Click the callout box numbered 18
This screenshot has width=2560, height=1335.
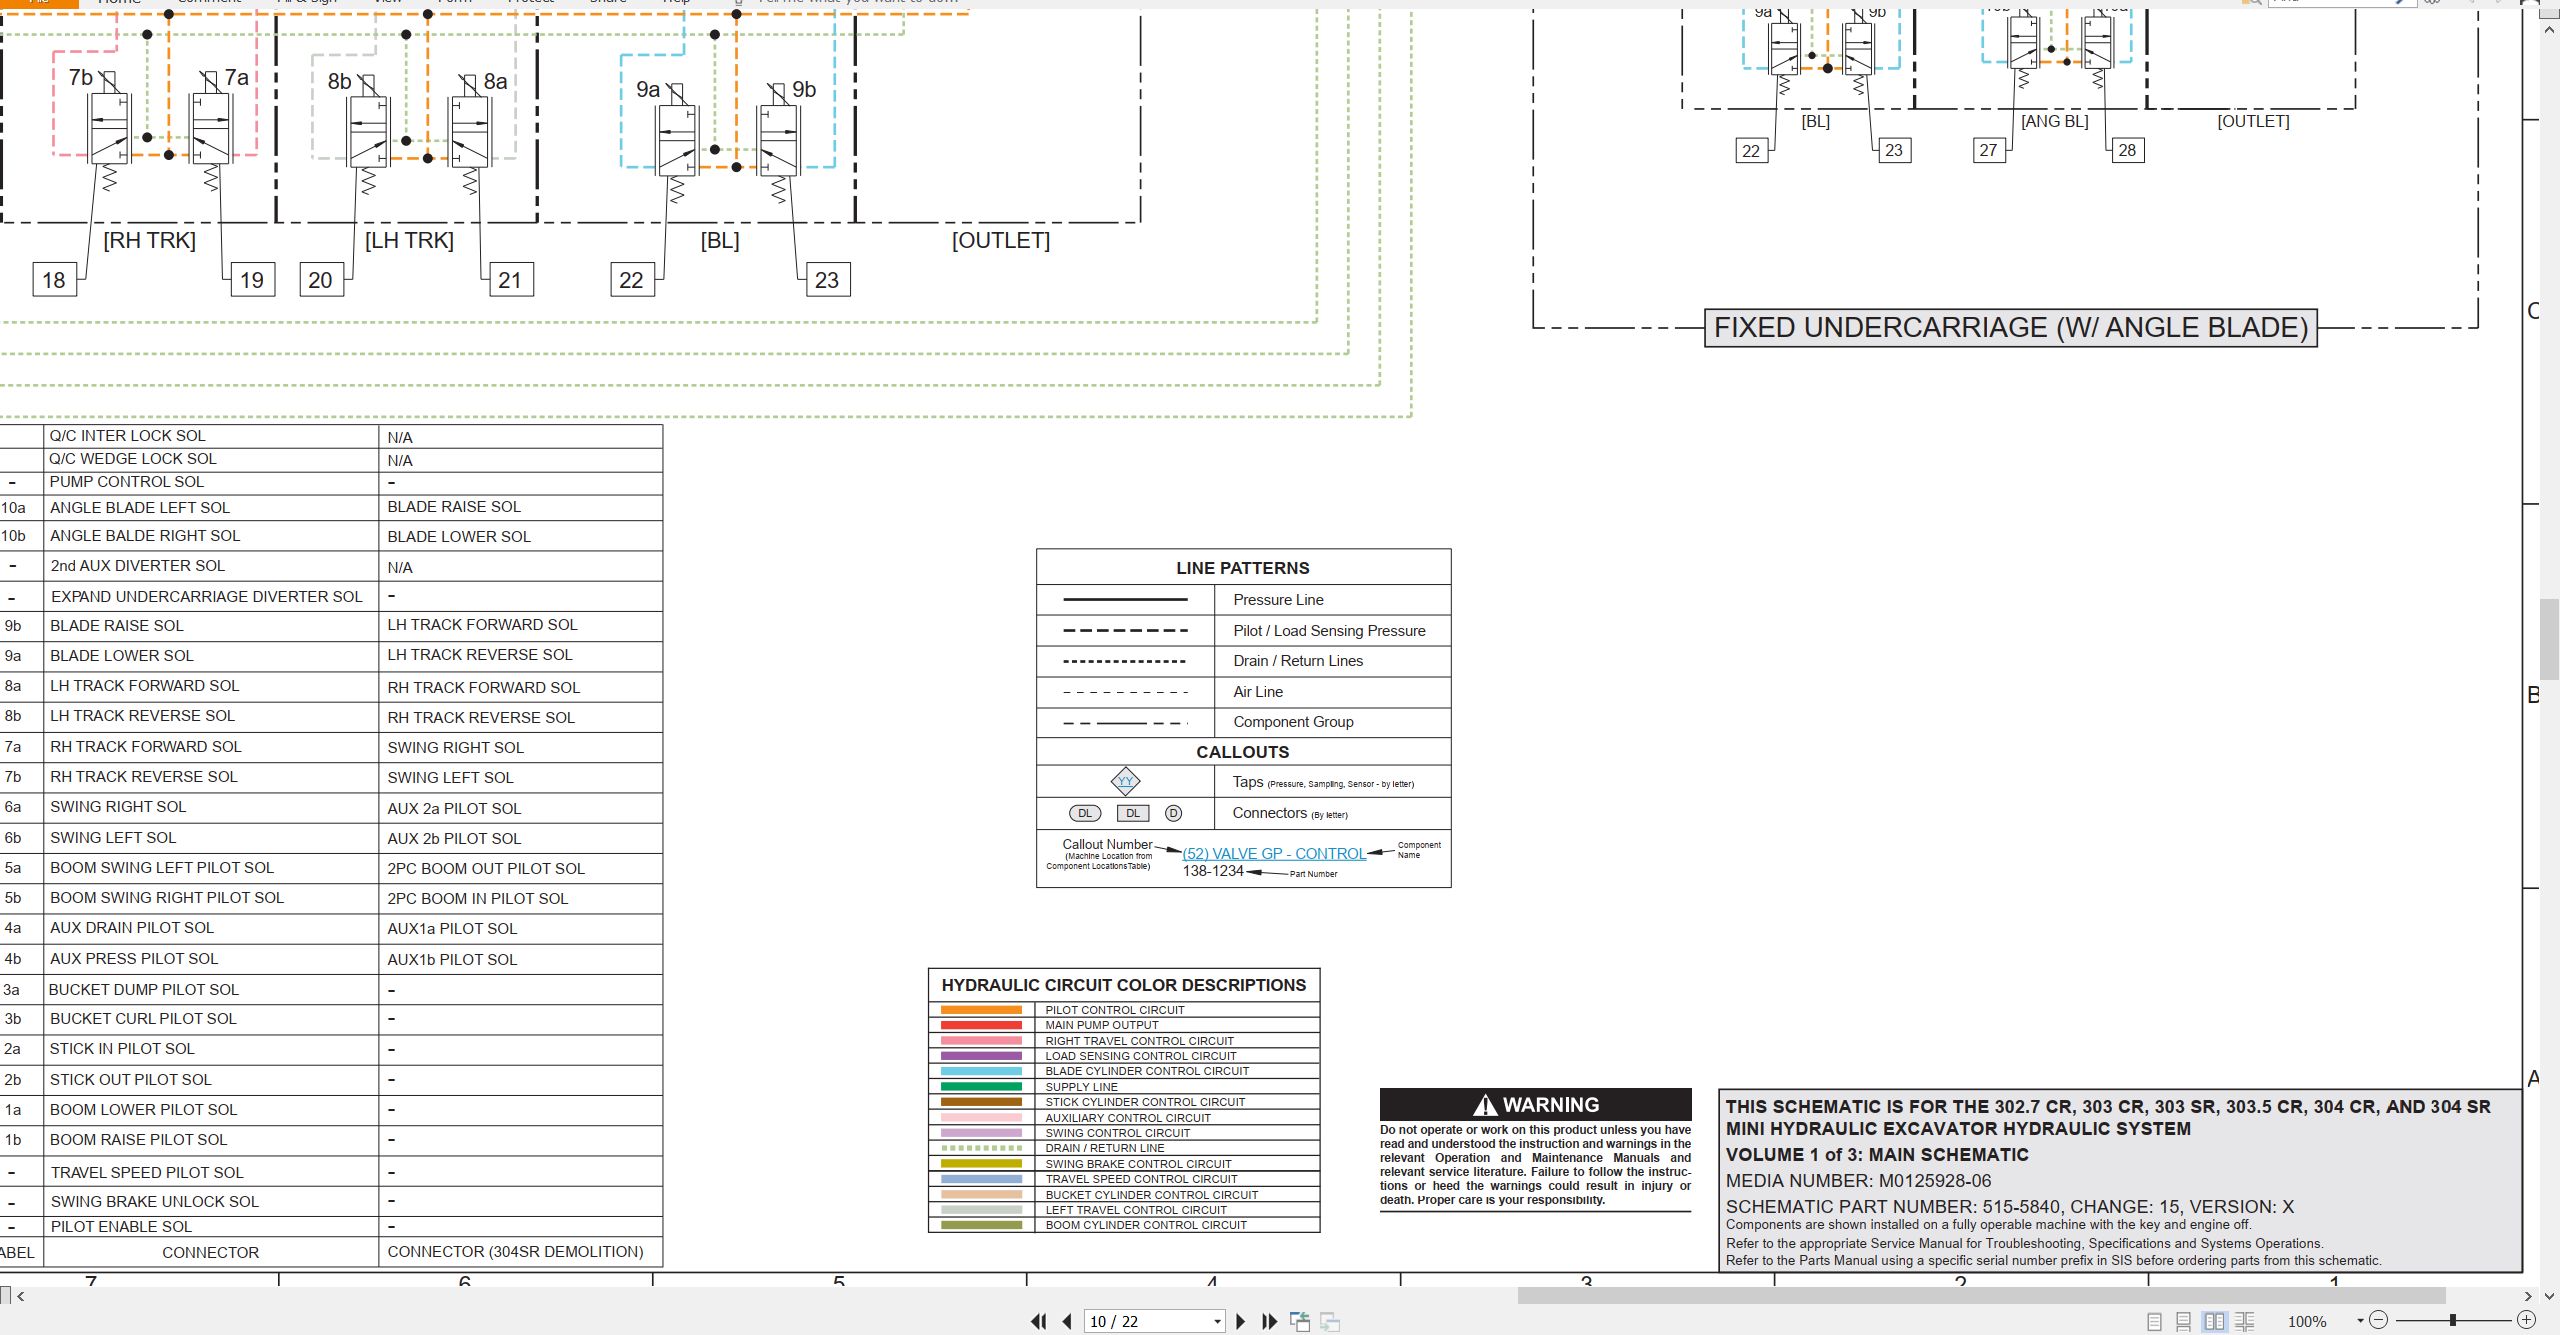pyautogui.click(x=54, y=280)
